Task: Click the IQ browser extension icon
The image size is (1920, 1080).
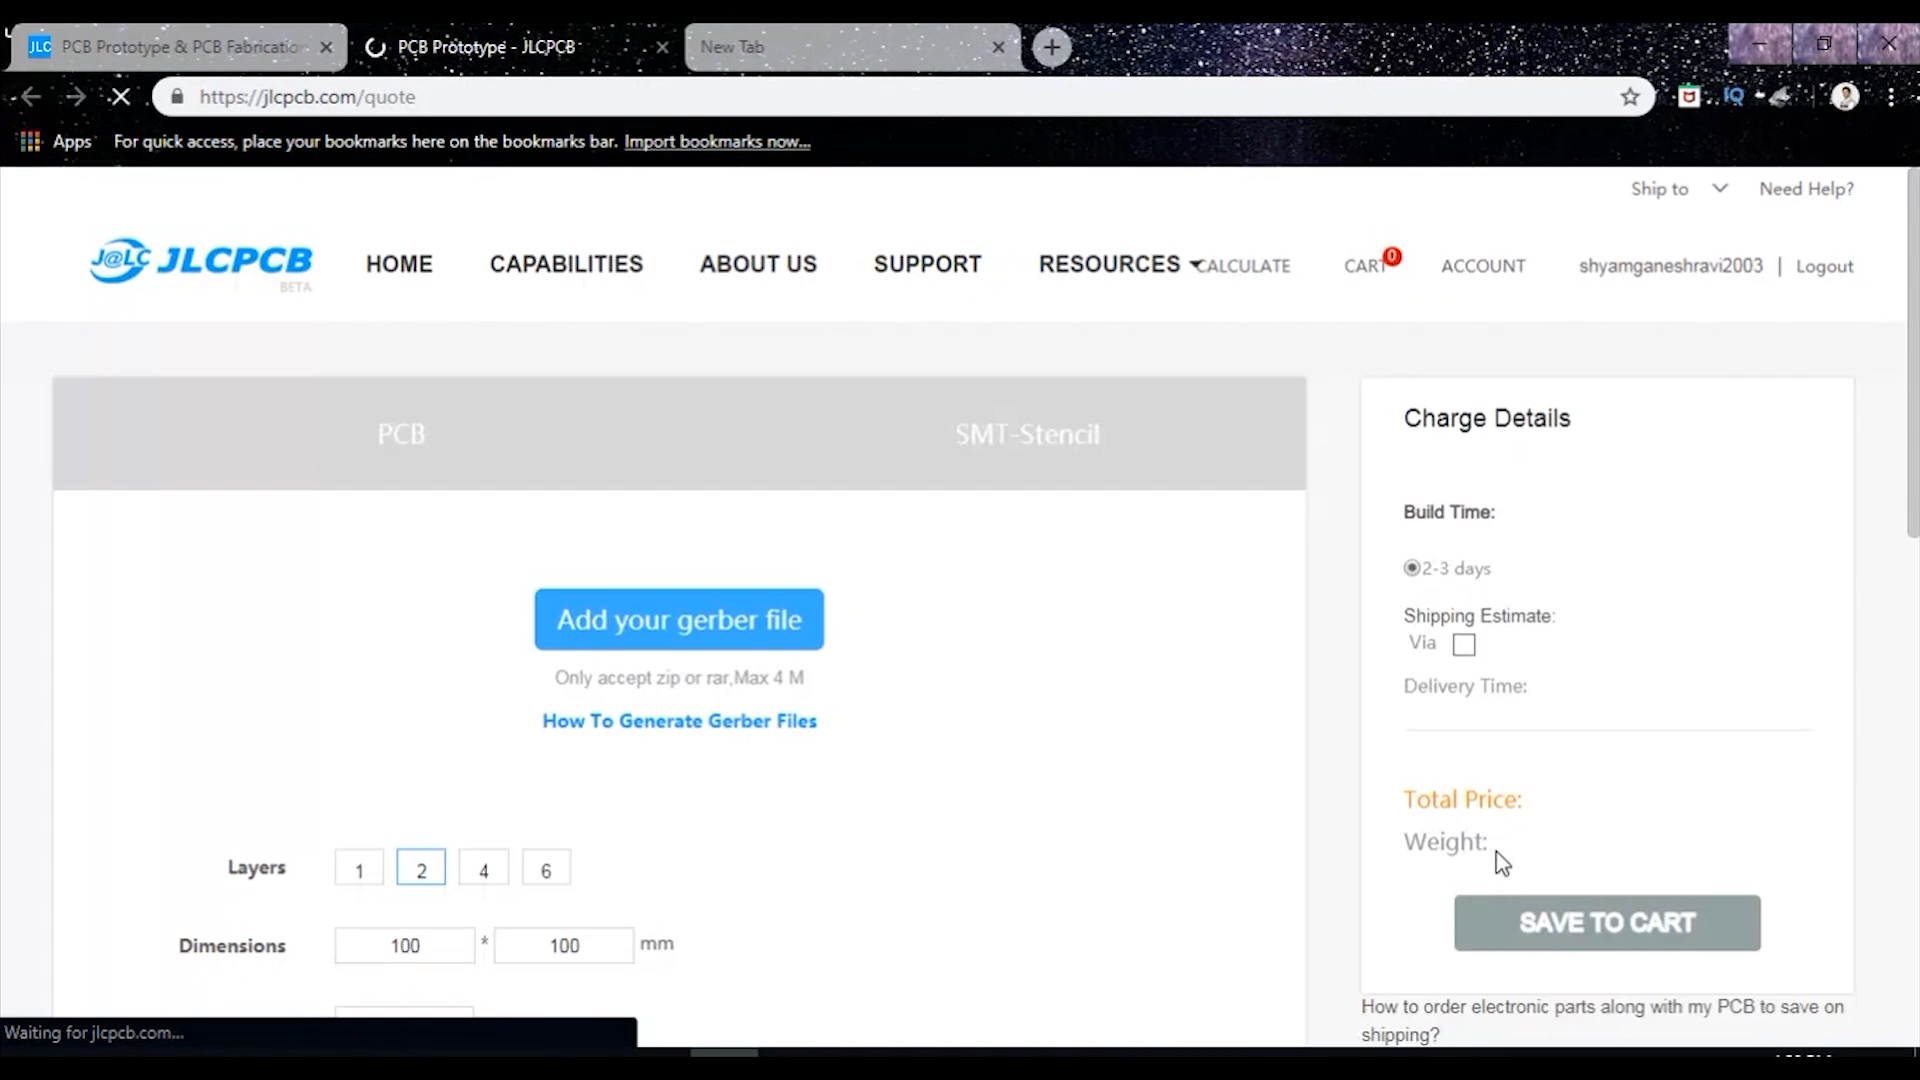Action: pos(1734,97)
